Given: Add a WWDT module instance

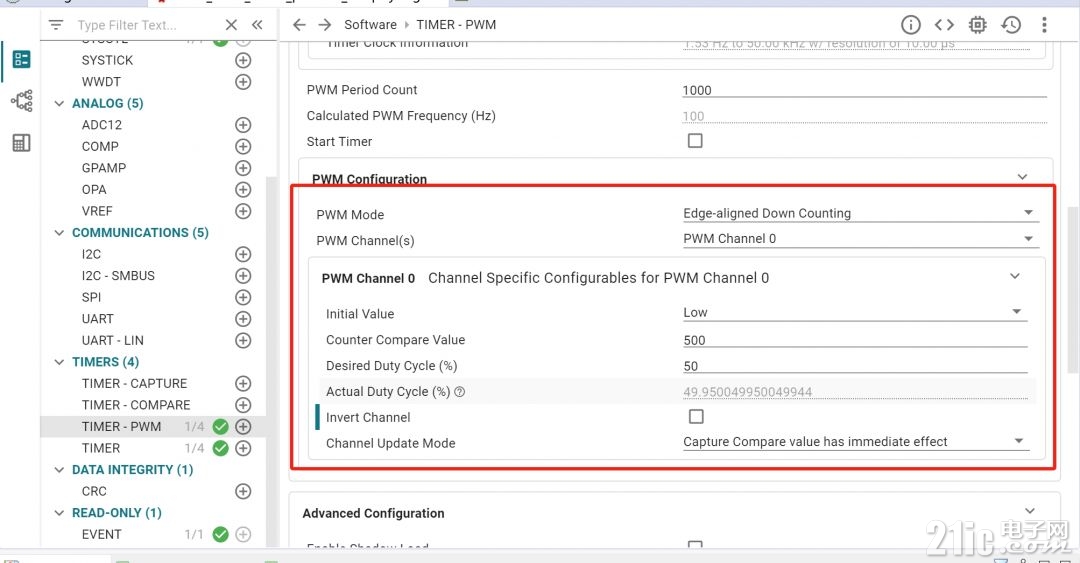Looking at the screenshot, I should (x=243, y=82).
